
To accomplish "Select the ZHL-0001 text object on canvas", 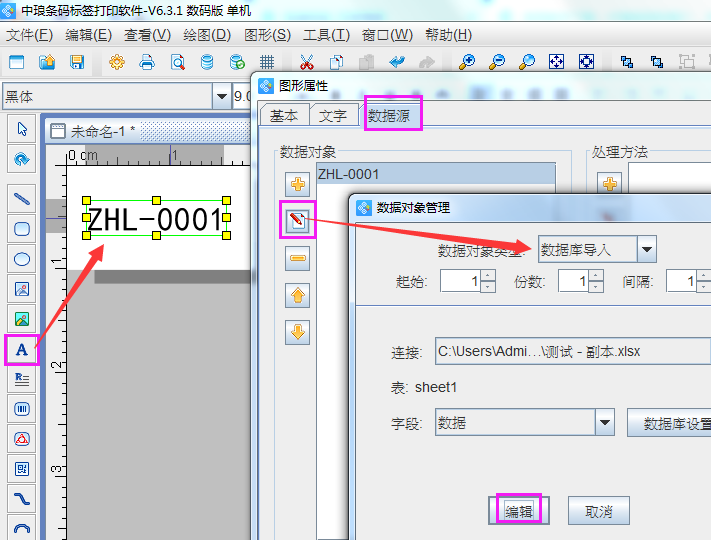I will click(x=156, y=218).
